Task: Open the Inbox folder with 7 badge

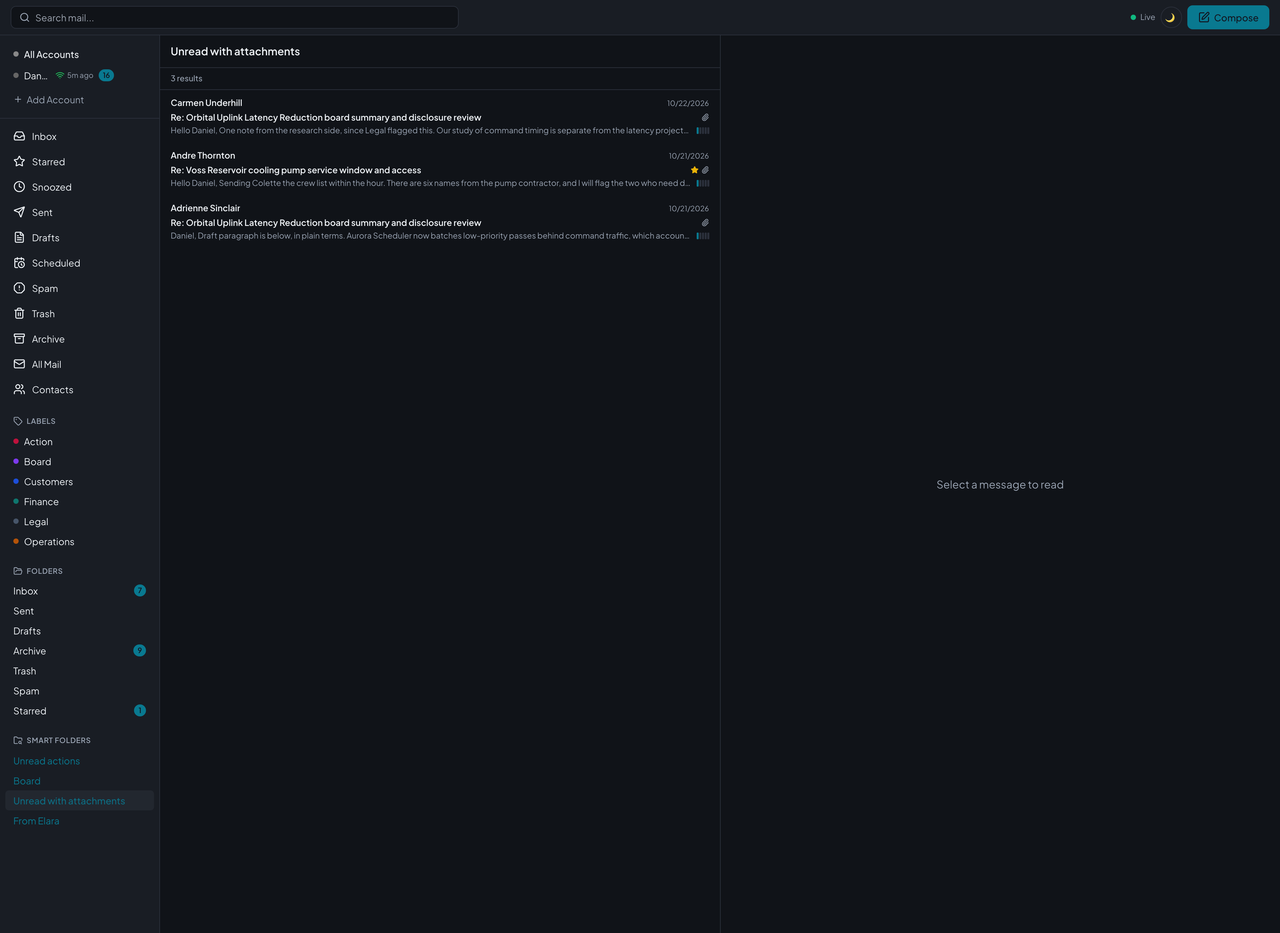Action: (80, 591)
